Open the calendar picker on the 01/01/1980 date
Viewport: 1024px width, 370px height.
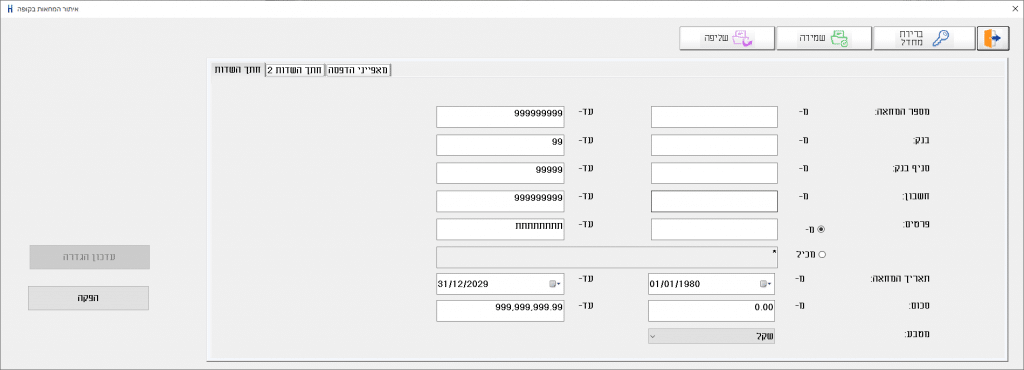click(765, 284)
